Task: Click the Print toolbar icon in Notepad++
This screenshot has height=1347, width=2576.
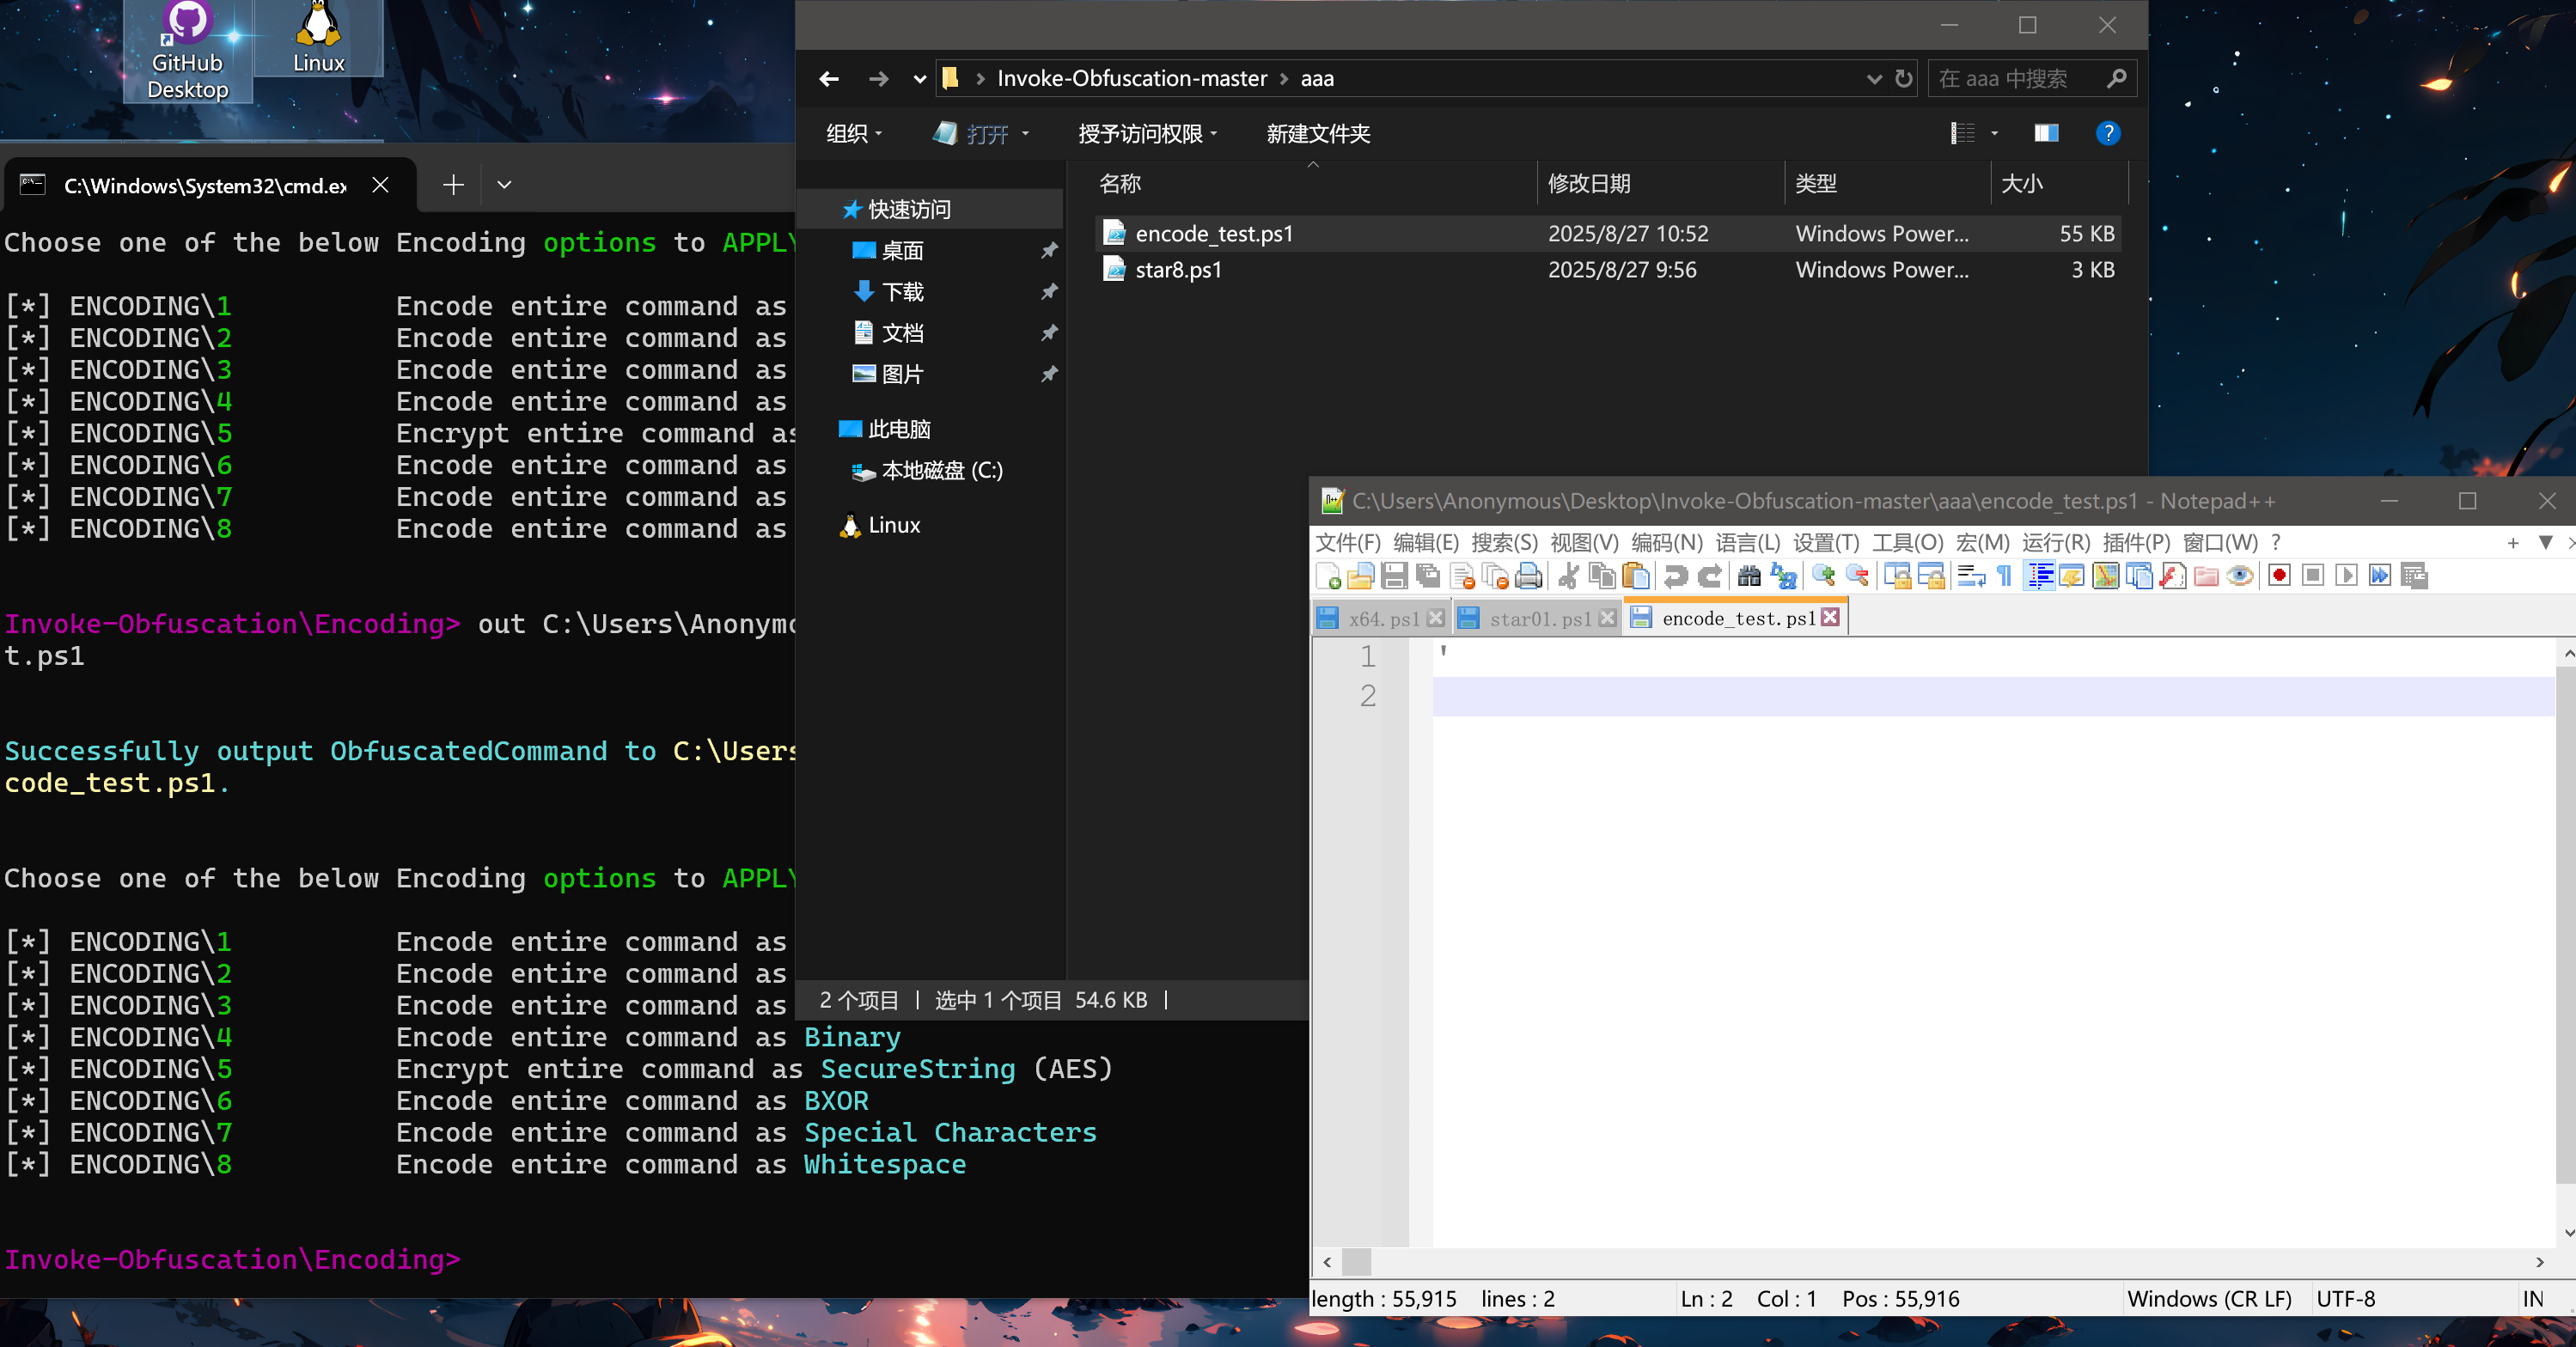Action: [x=1529, y=576]
